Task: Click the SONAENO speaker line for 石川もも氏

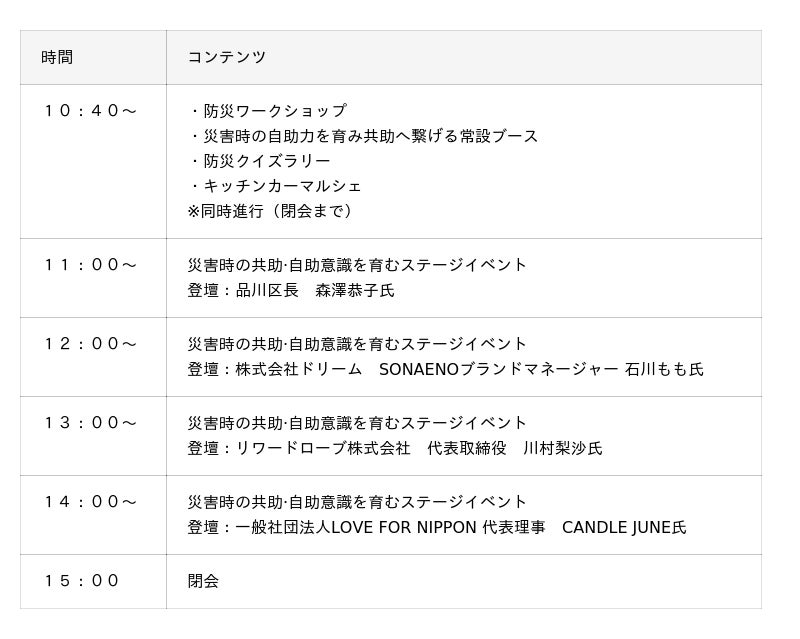Action: point(445,369)
